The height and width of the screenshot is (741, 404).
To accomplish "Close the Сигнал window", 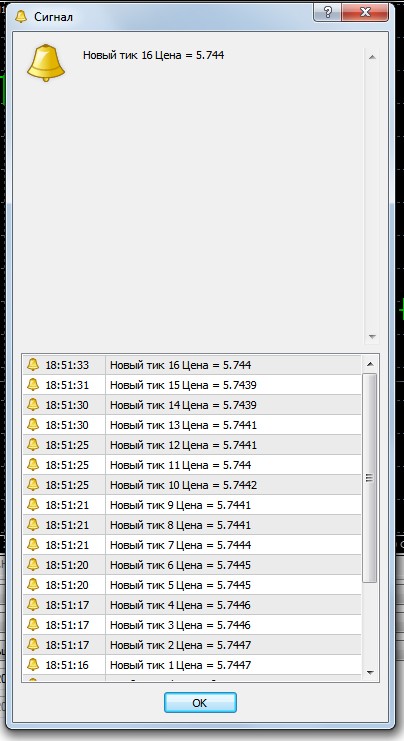I will (x=365, y=12).
